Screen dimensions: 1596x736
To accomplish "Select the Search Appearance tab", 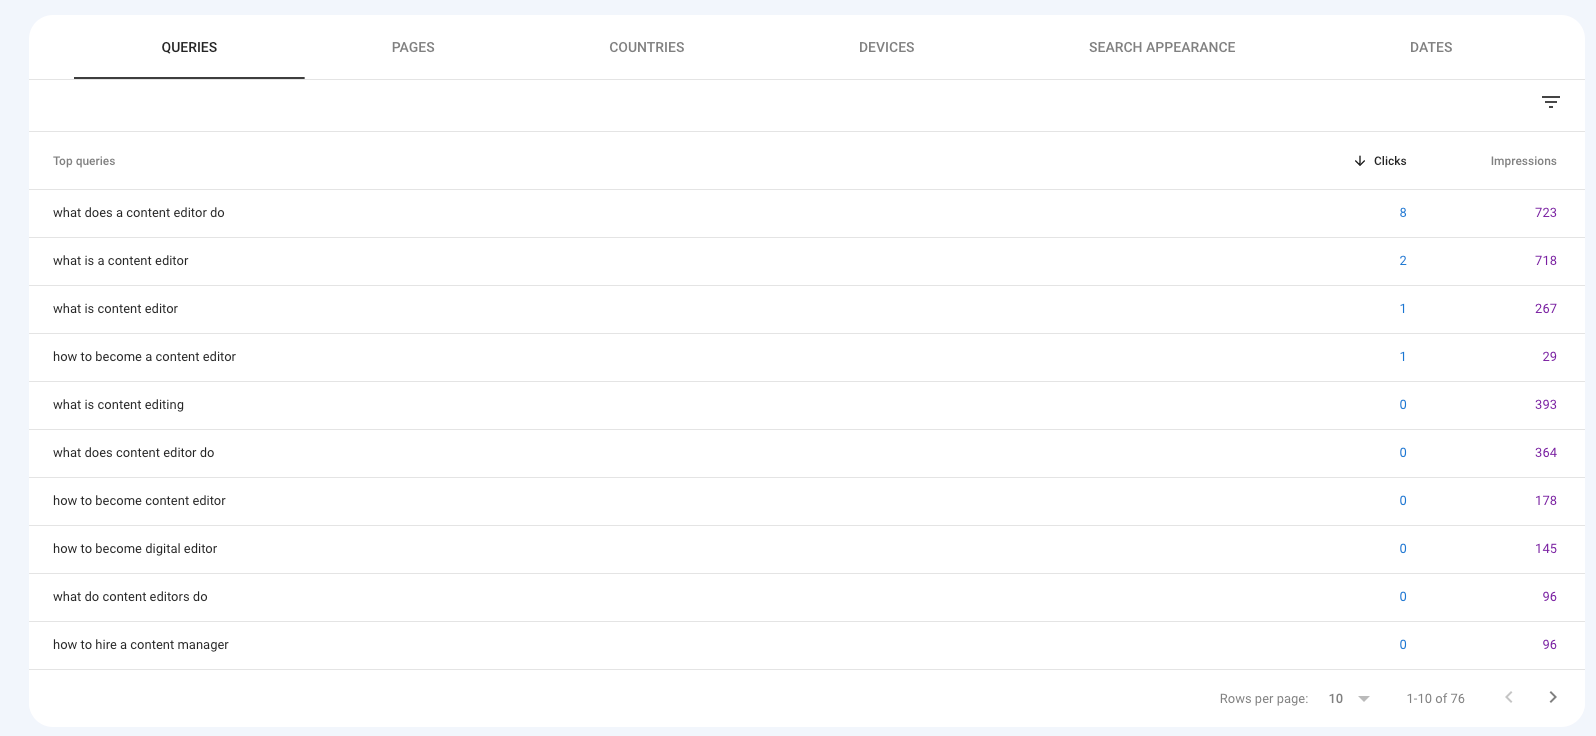I will pos(1162,47).
